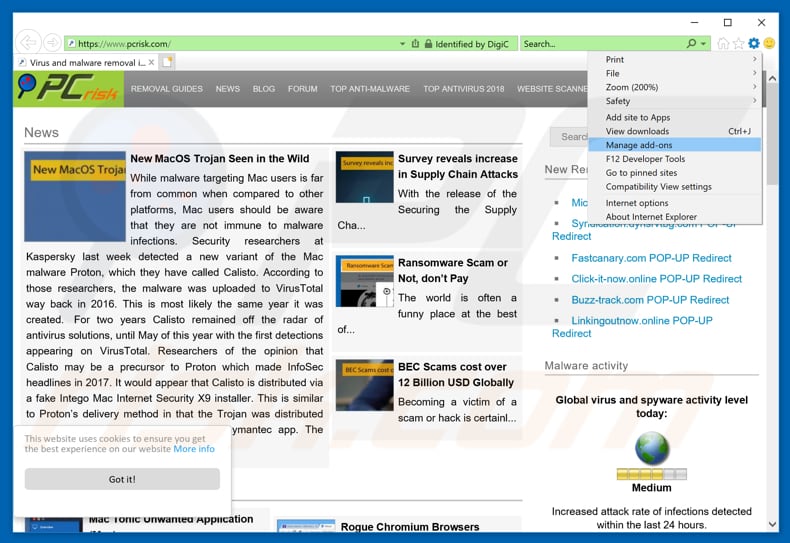Click the Identified by DigiC certificate label
Viewport: 790px width, 543px height.
click(472, 44)
